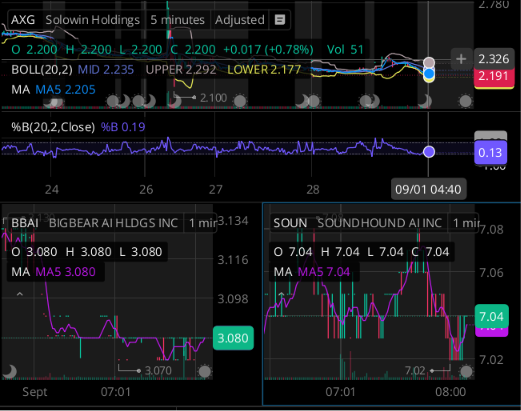Screen dimensions: 521x411
Task: Open the Adjusted price setting
Action: [x=240, y=20]
